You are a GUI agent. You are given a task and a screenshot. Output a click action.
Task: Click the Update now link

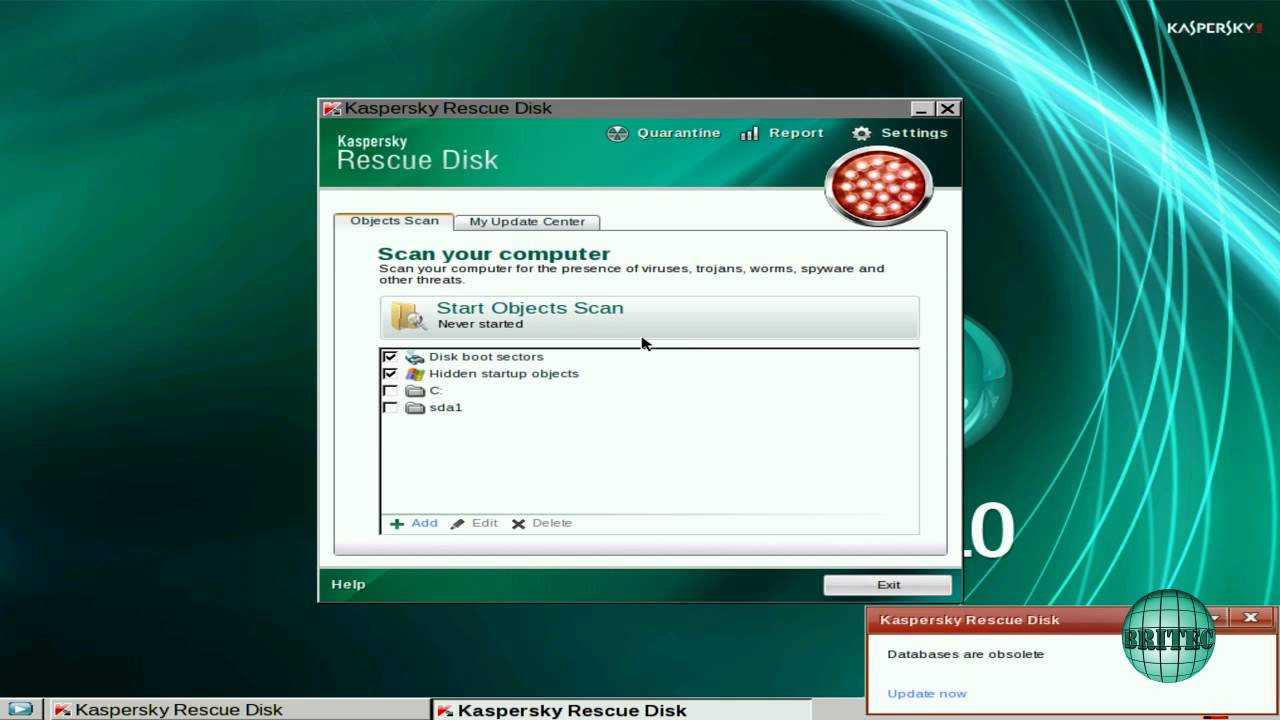(x=927, y=694)
